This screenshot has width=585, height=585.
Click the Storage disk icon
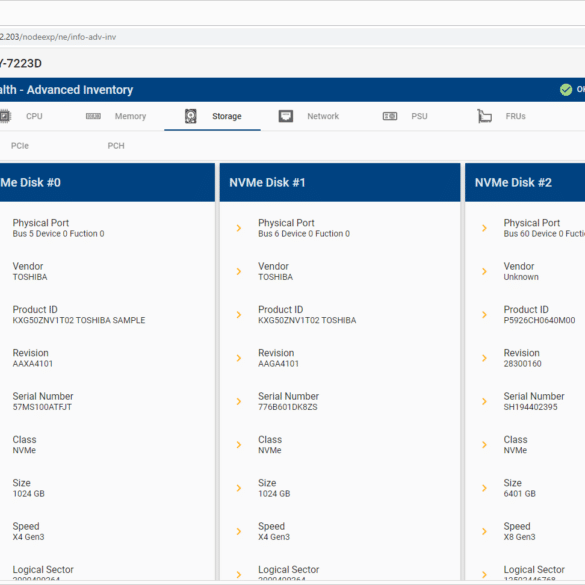191,116
